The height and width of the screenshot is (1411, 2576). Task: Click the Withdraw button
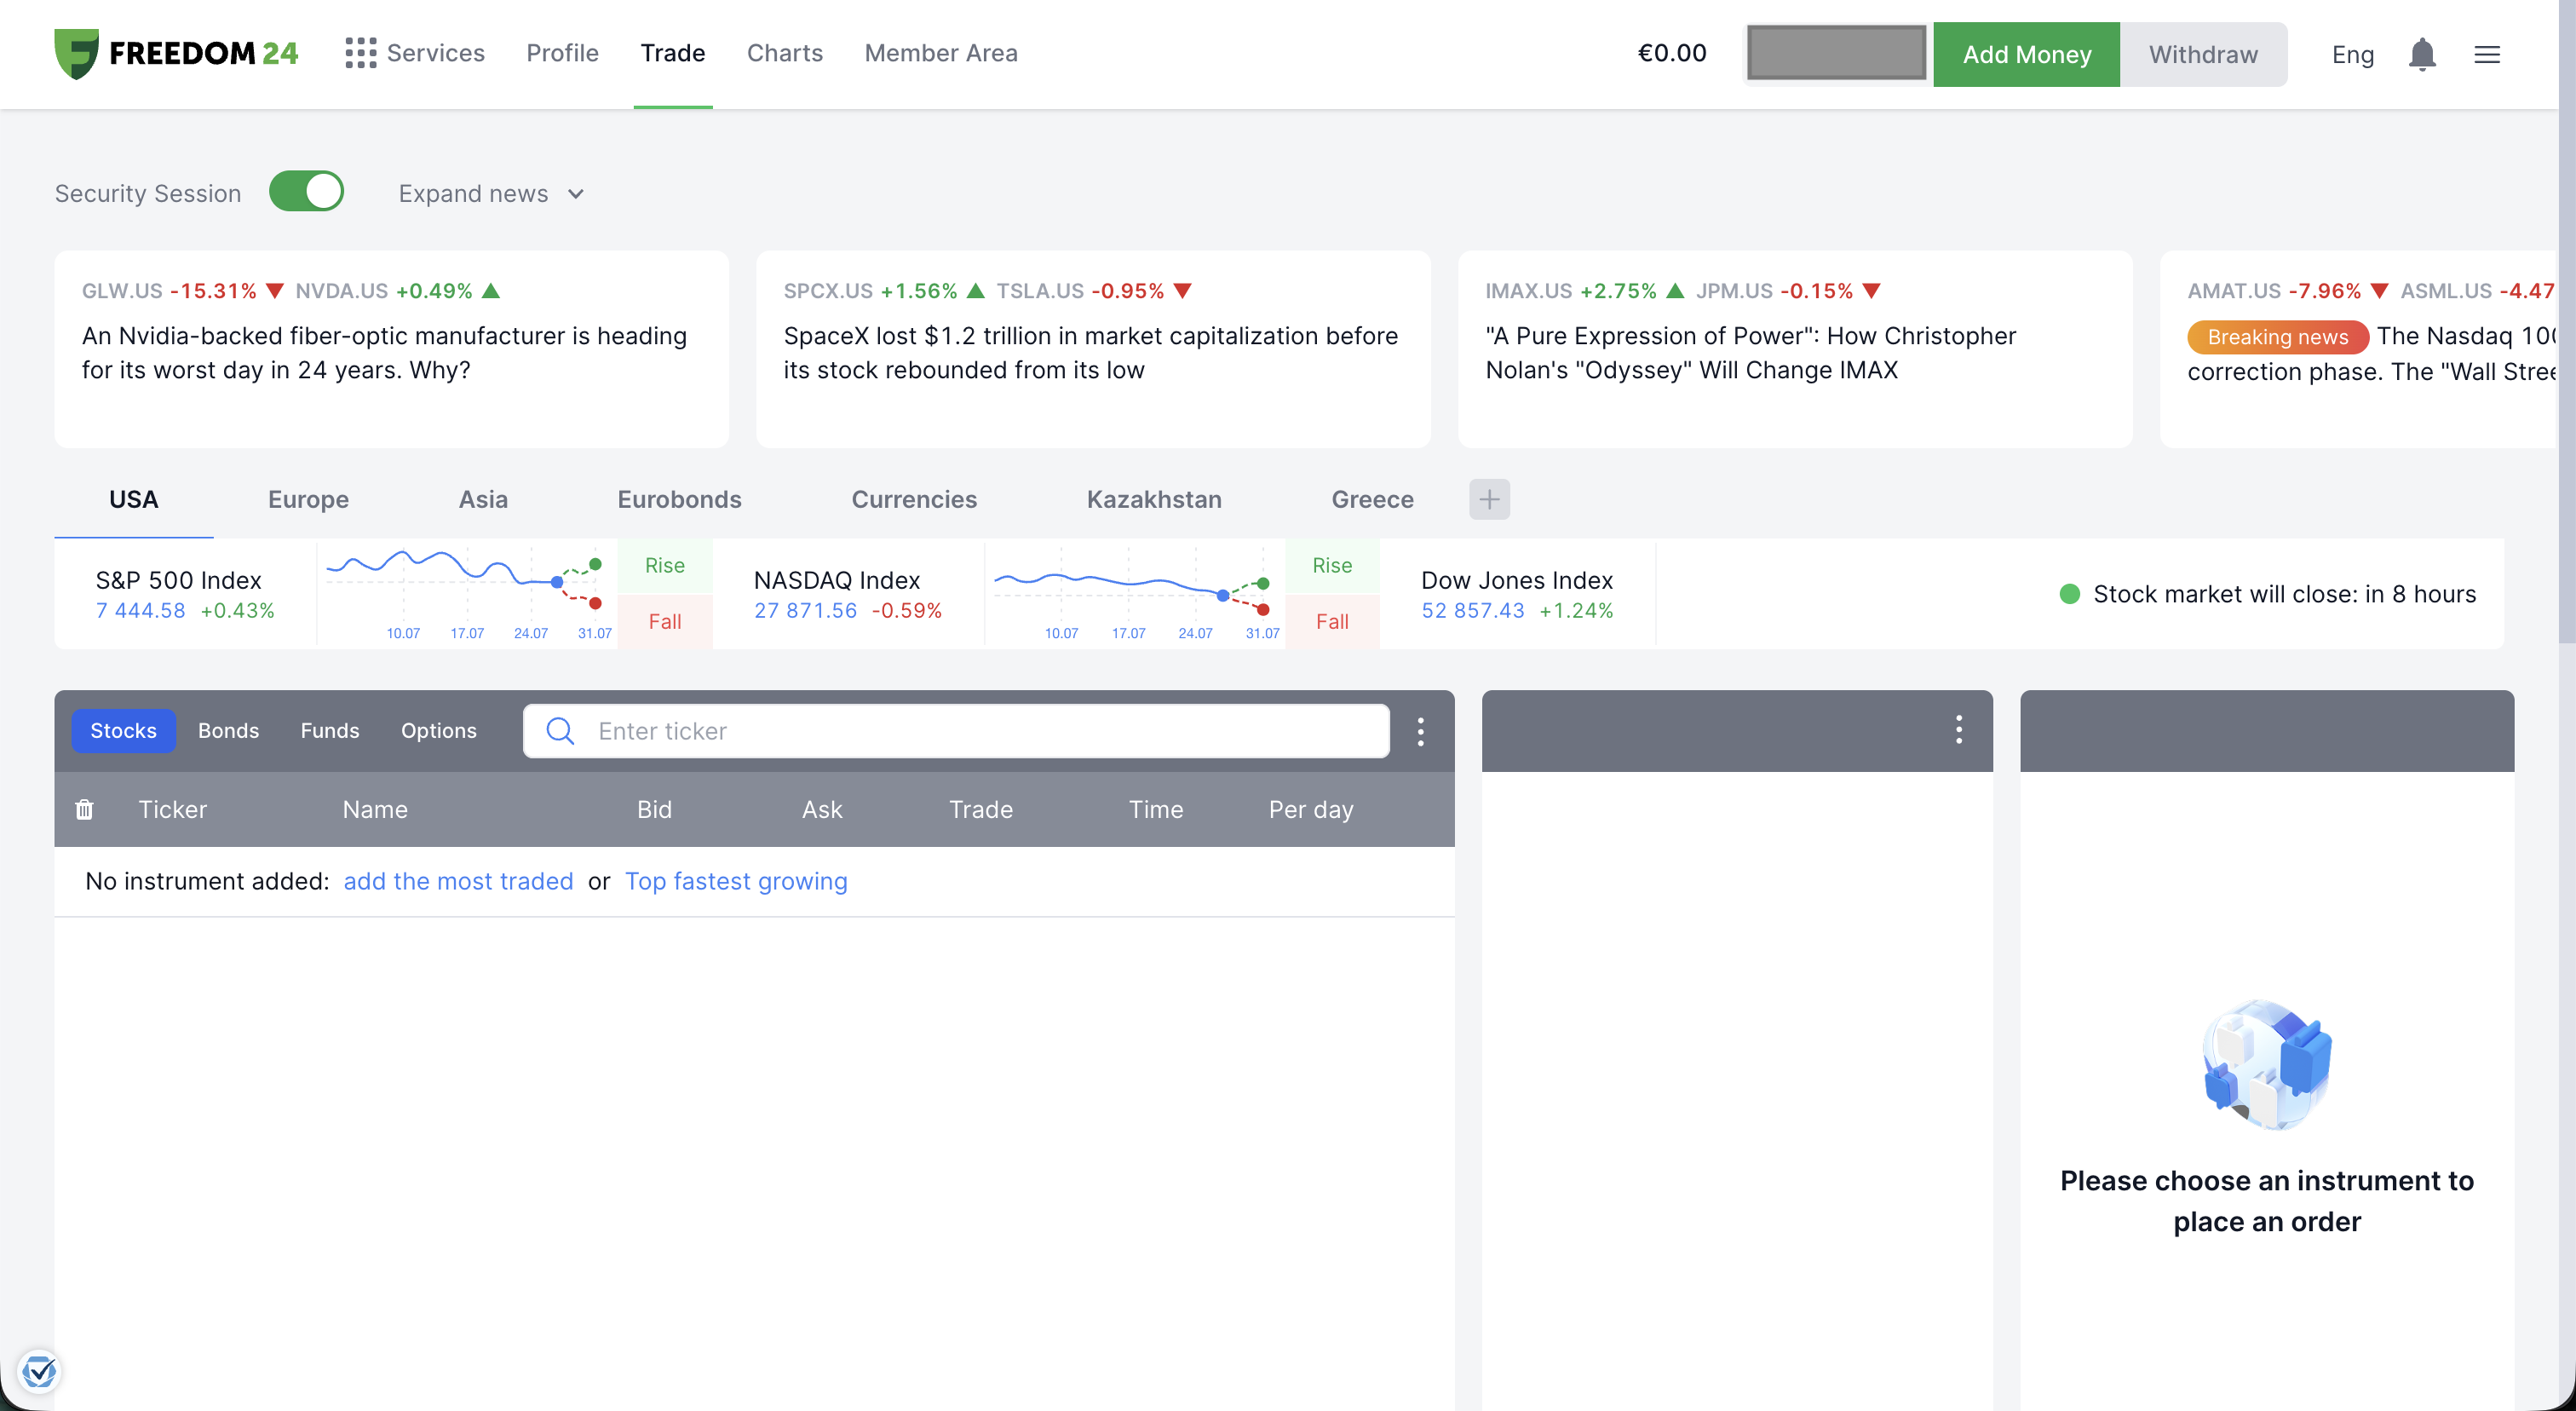(x=2203, y=54)
